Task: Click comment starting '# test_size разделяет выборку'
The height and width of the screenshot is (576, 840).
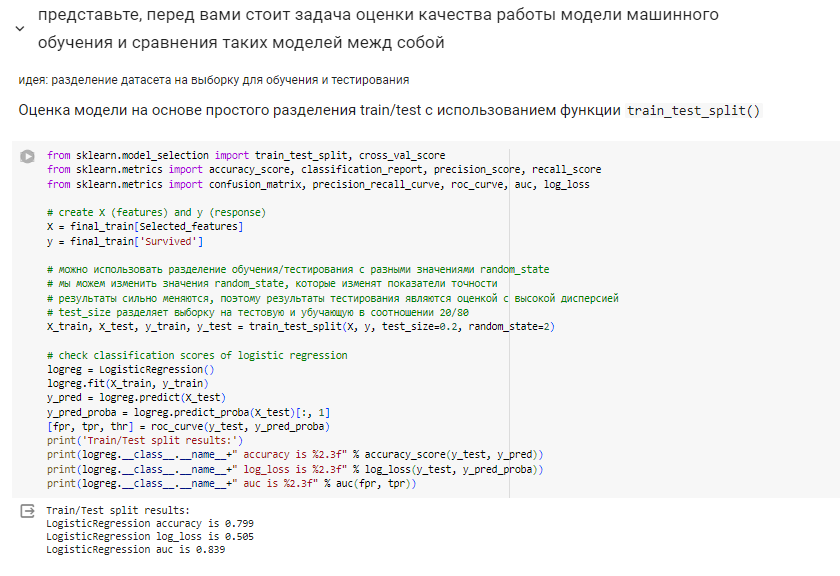Action: tap(258, 312)
